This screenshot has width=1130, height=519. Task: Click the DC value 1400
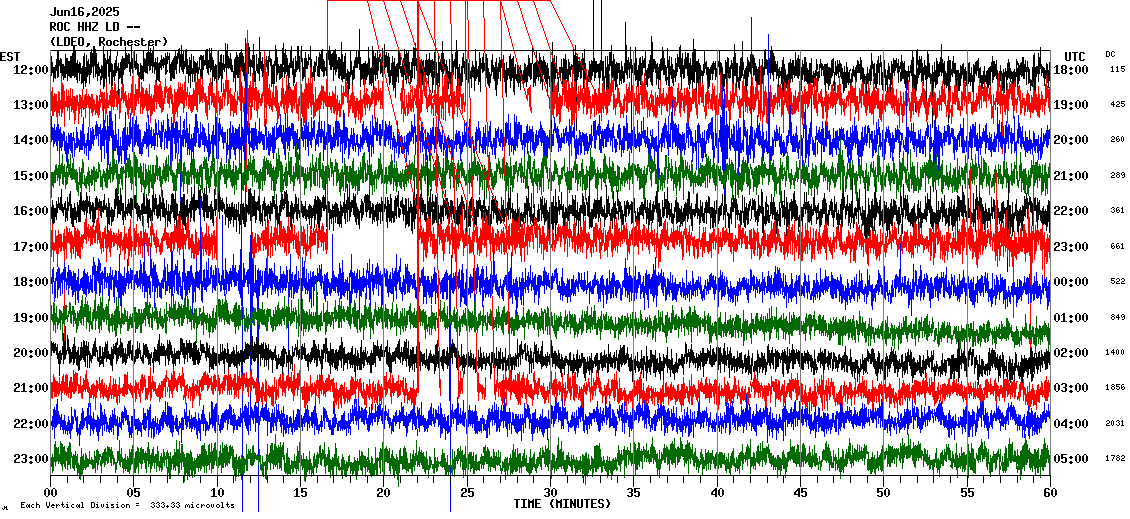[1116, 352]
